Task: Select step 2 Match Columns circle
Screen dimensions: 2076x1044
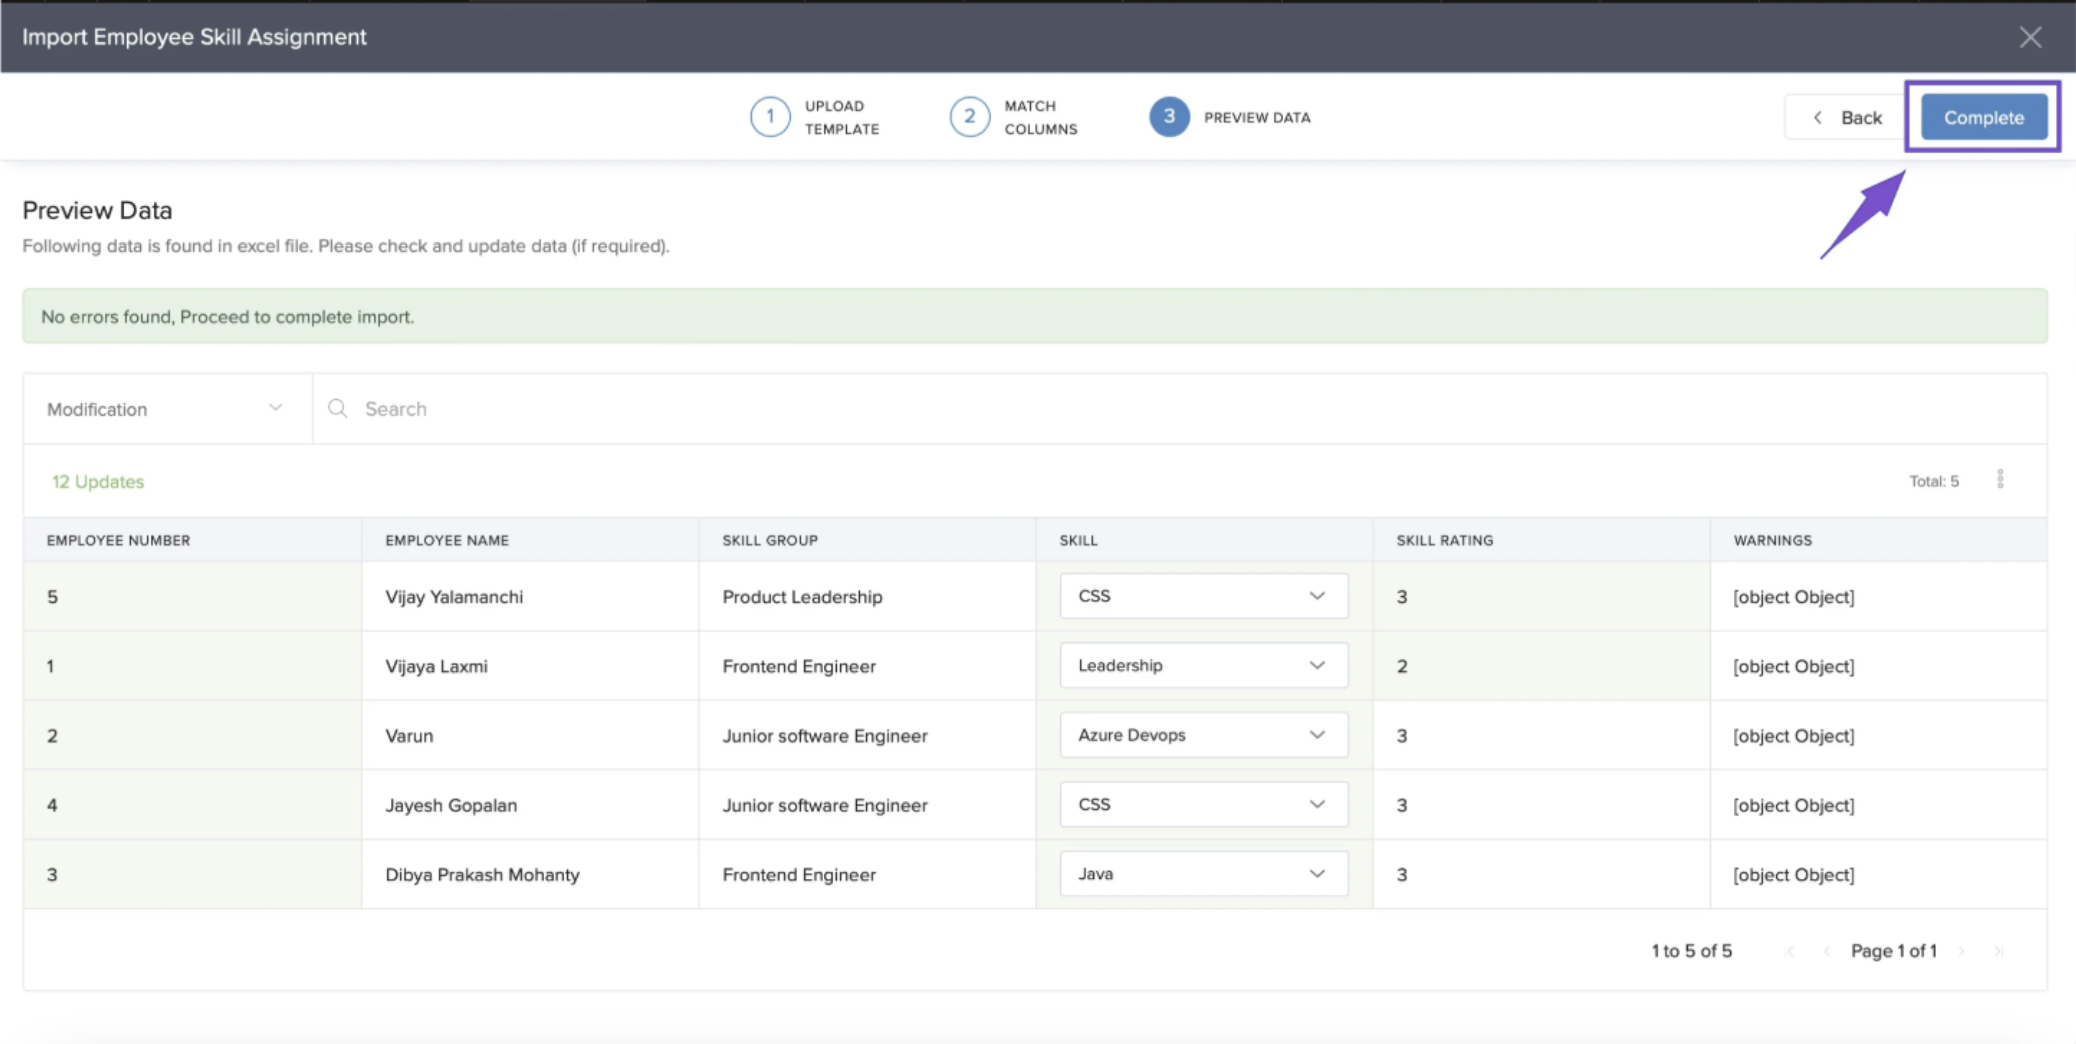Action: tap(969, 117)
